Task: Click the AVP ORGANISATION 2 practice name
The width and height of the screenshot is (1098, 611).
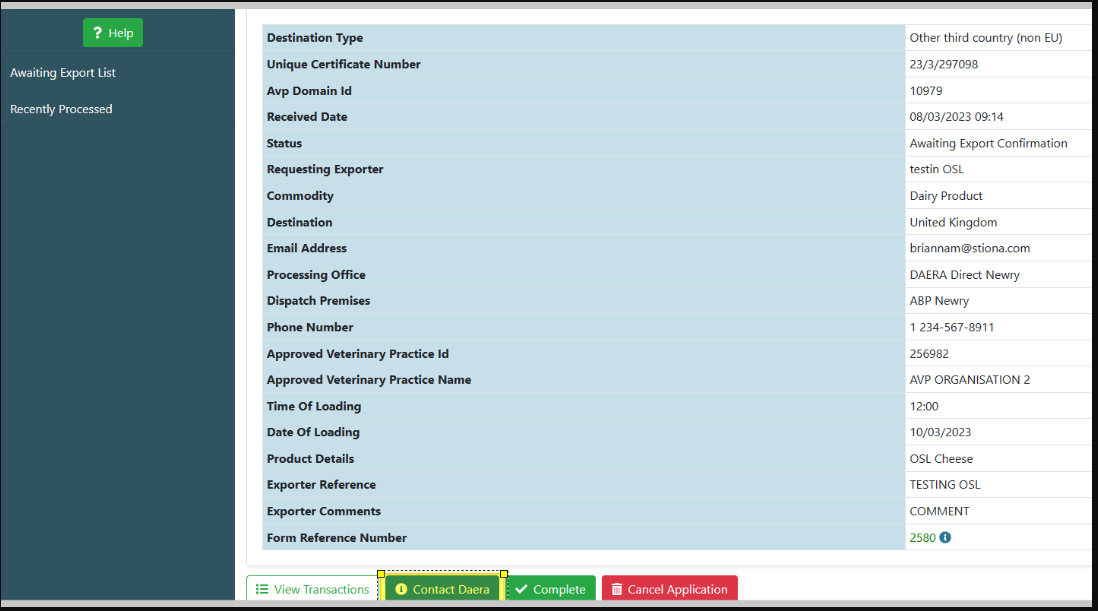Action: pyautogui.click(x=969, y=380)
